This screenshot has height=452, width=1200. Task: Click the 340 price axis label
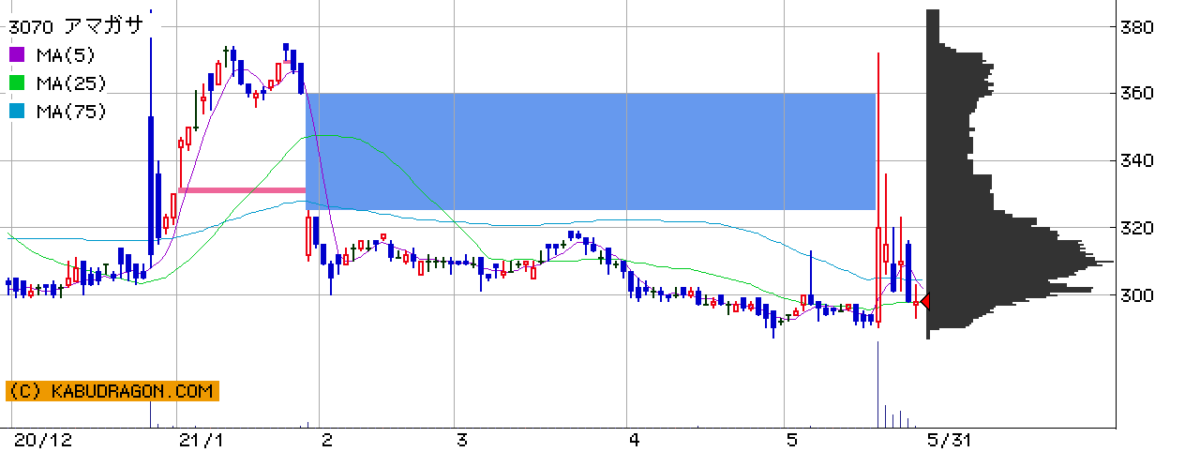[1139, 161]
